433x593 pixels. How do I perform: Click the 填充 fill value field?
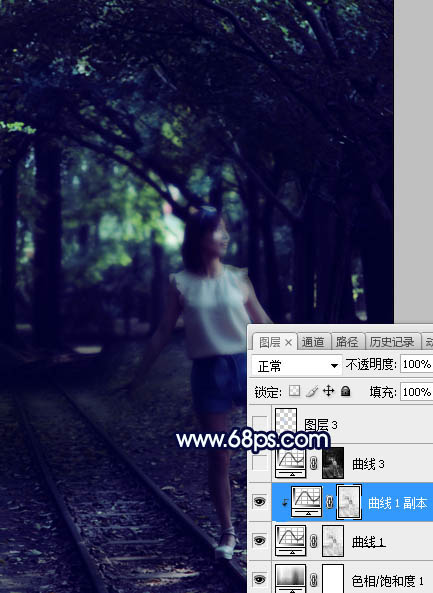click(x=416, y=392)
